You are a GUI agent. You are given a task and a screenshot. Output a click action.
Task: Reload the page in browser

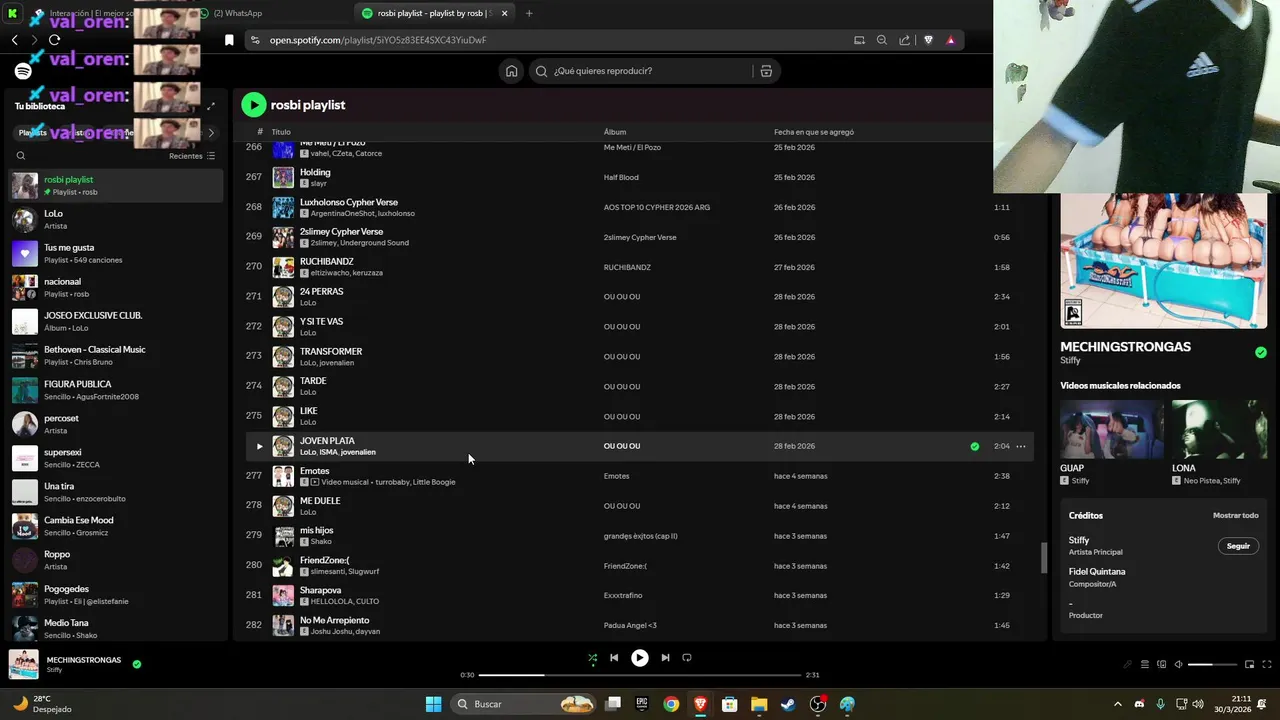[x=54, y=40]
